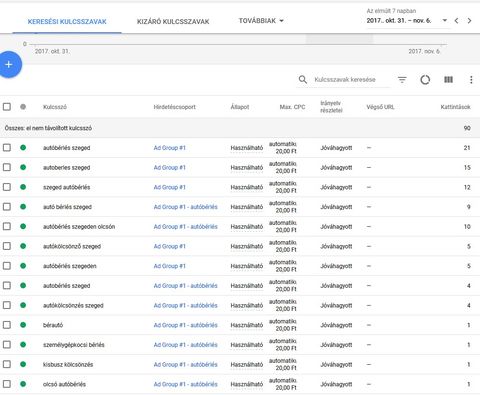This screenshot has width=480, height=395.
Task: Open Ad Group #1 - autóbérlés link for bérautó
Action: point(185,325)
